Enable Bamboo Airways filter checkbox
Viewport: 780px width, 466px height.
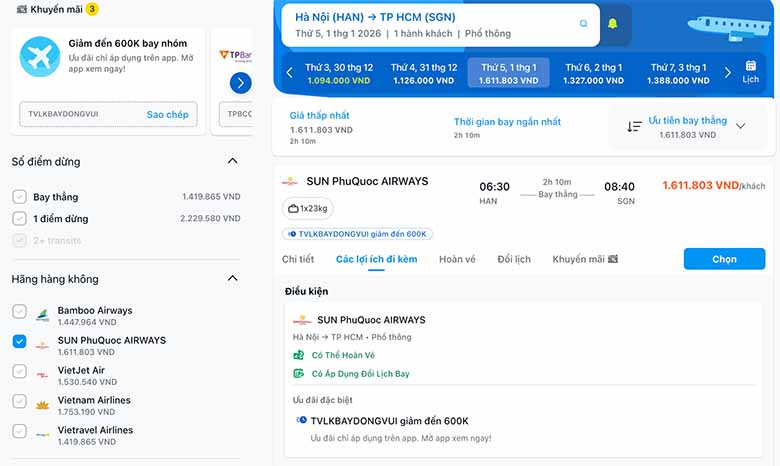tap(19, 311)
